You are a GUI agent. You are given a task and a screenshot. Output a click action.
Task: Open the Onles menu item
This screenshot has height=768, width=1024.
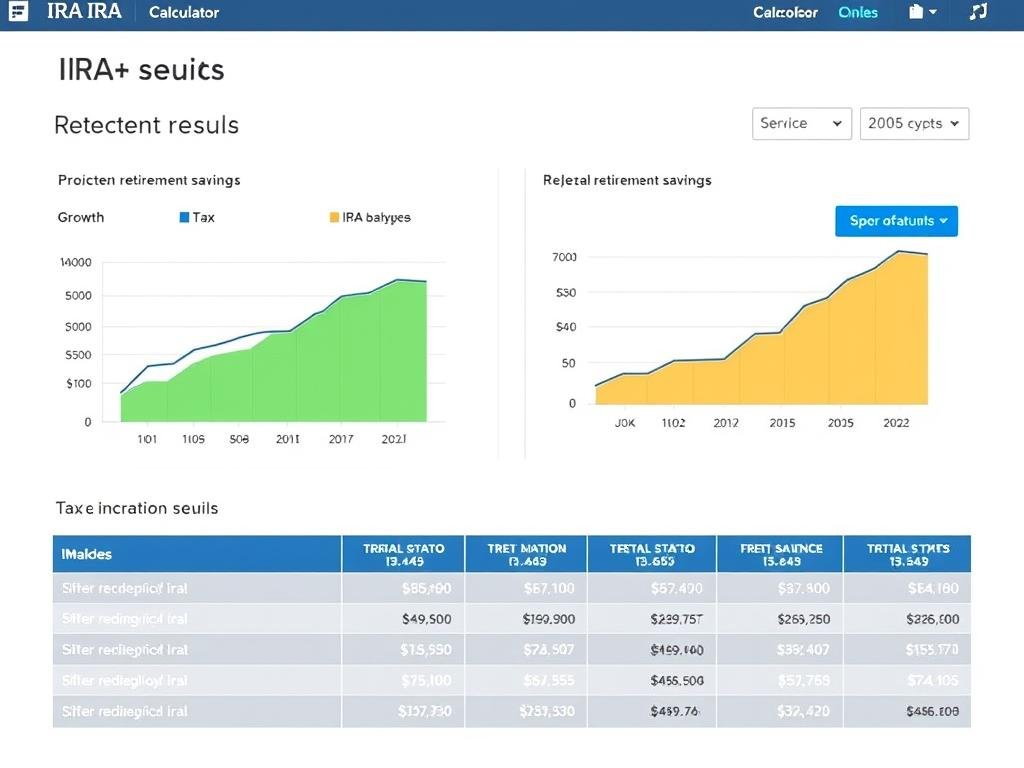click(858, 12)
